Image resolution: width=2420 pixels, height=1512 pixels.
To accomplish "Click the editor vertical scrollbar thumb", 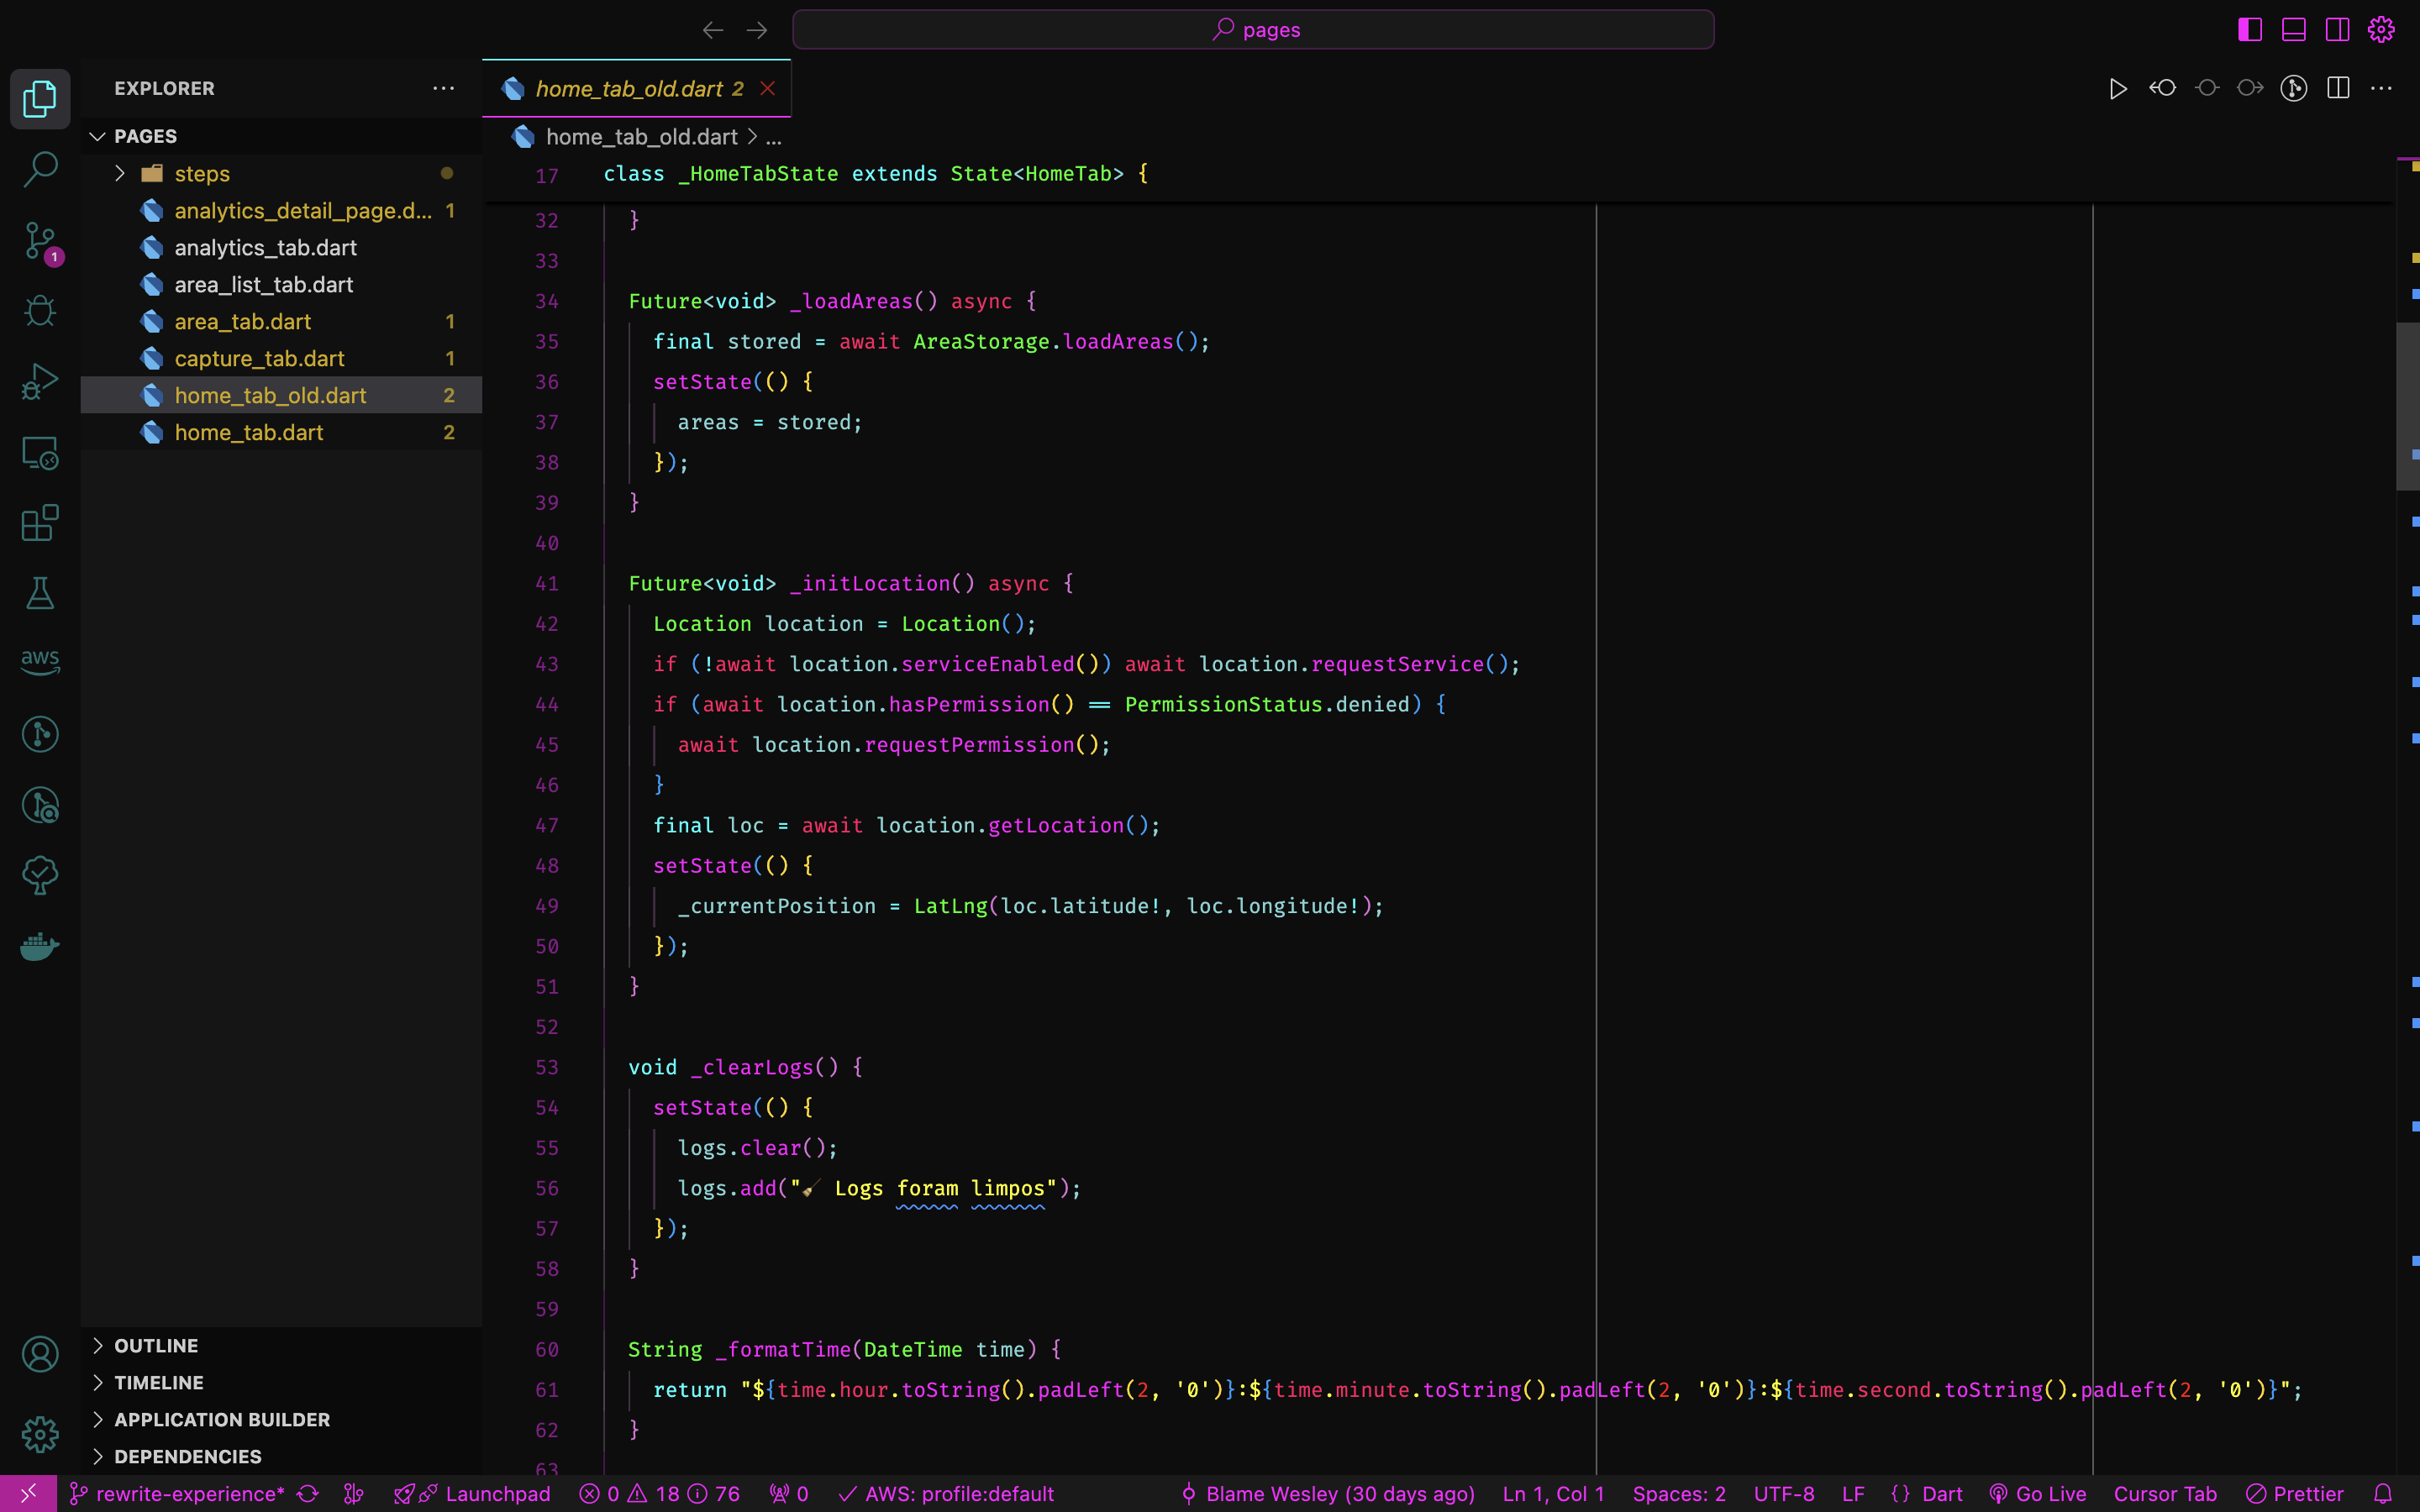I will click(x=2407, y=405).
